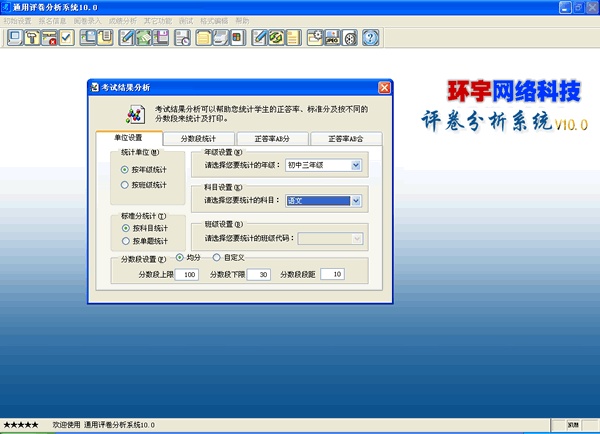Close the 考试结果分析 dialog
The image size is (600, 434).
point(384,87)
